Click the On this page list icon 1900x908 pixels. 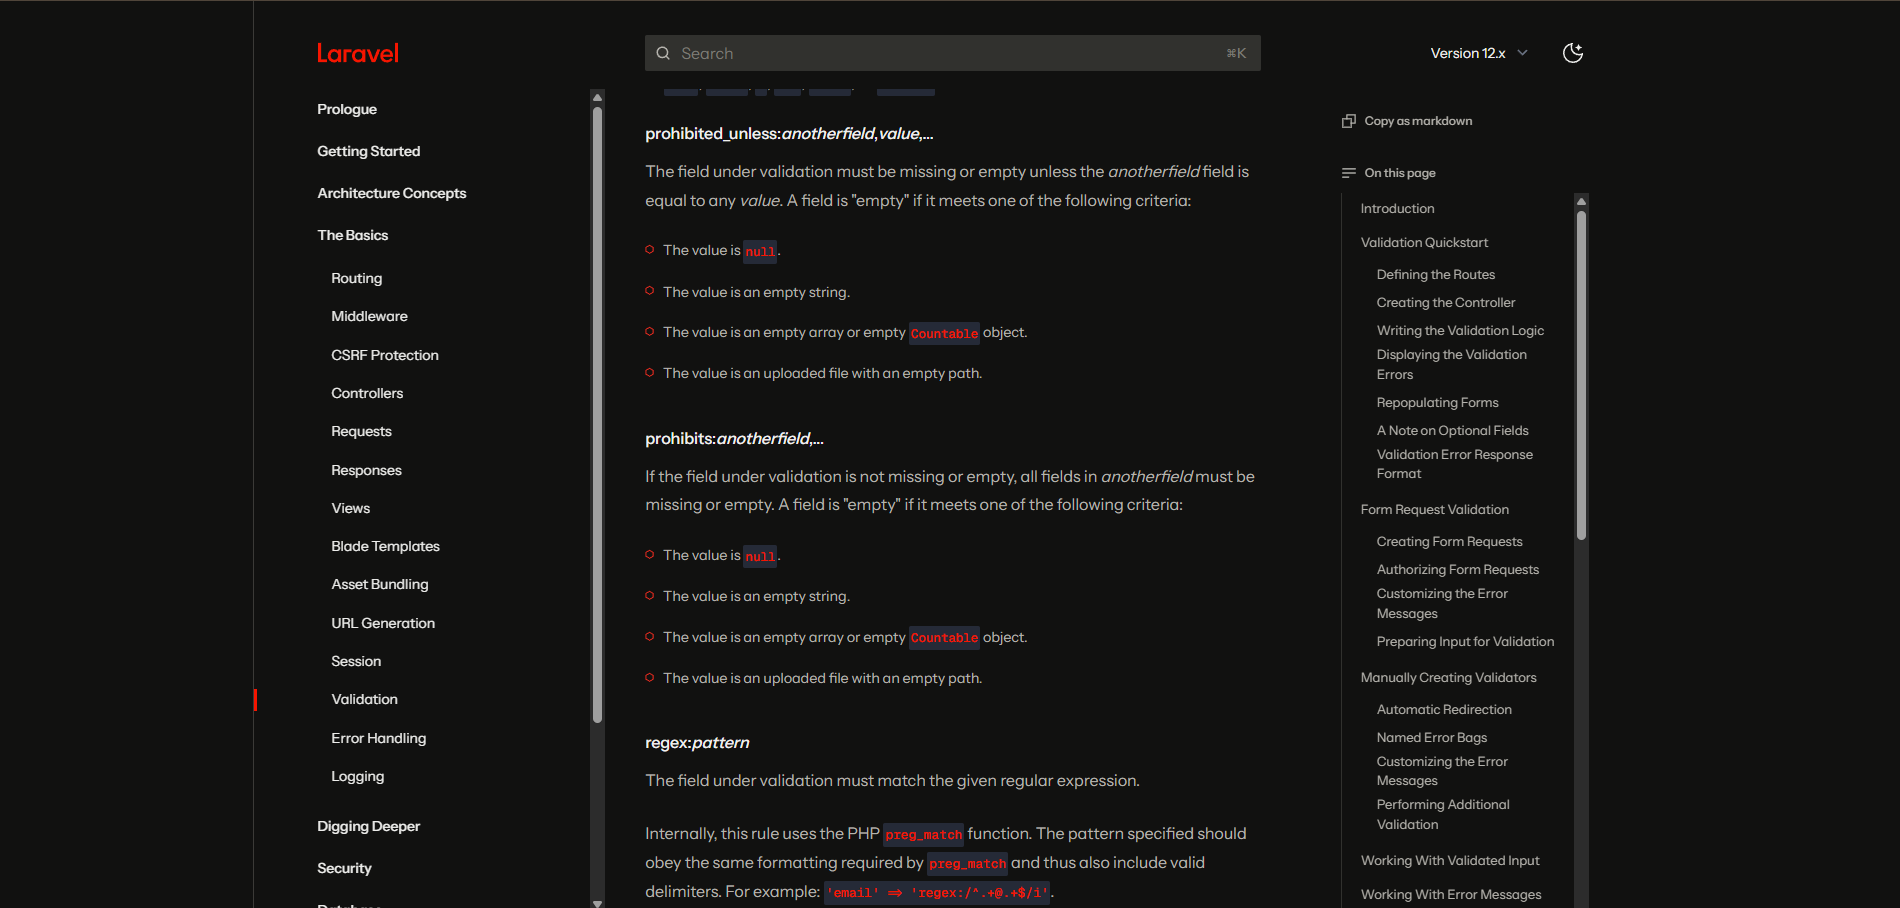tap(1348, 173)
